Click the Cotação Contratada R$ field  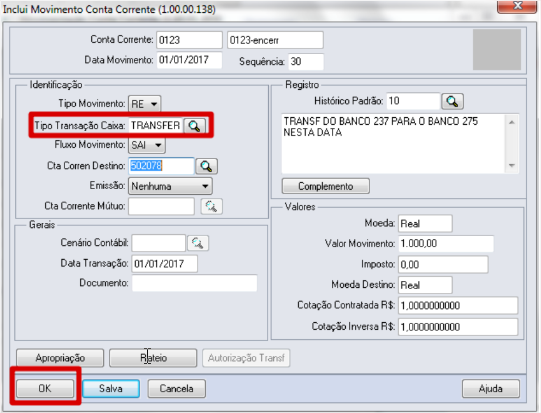pos(458,306)
